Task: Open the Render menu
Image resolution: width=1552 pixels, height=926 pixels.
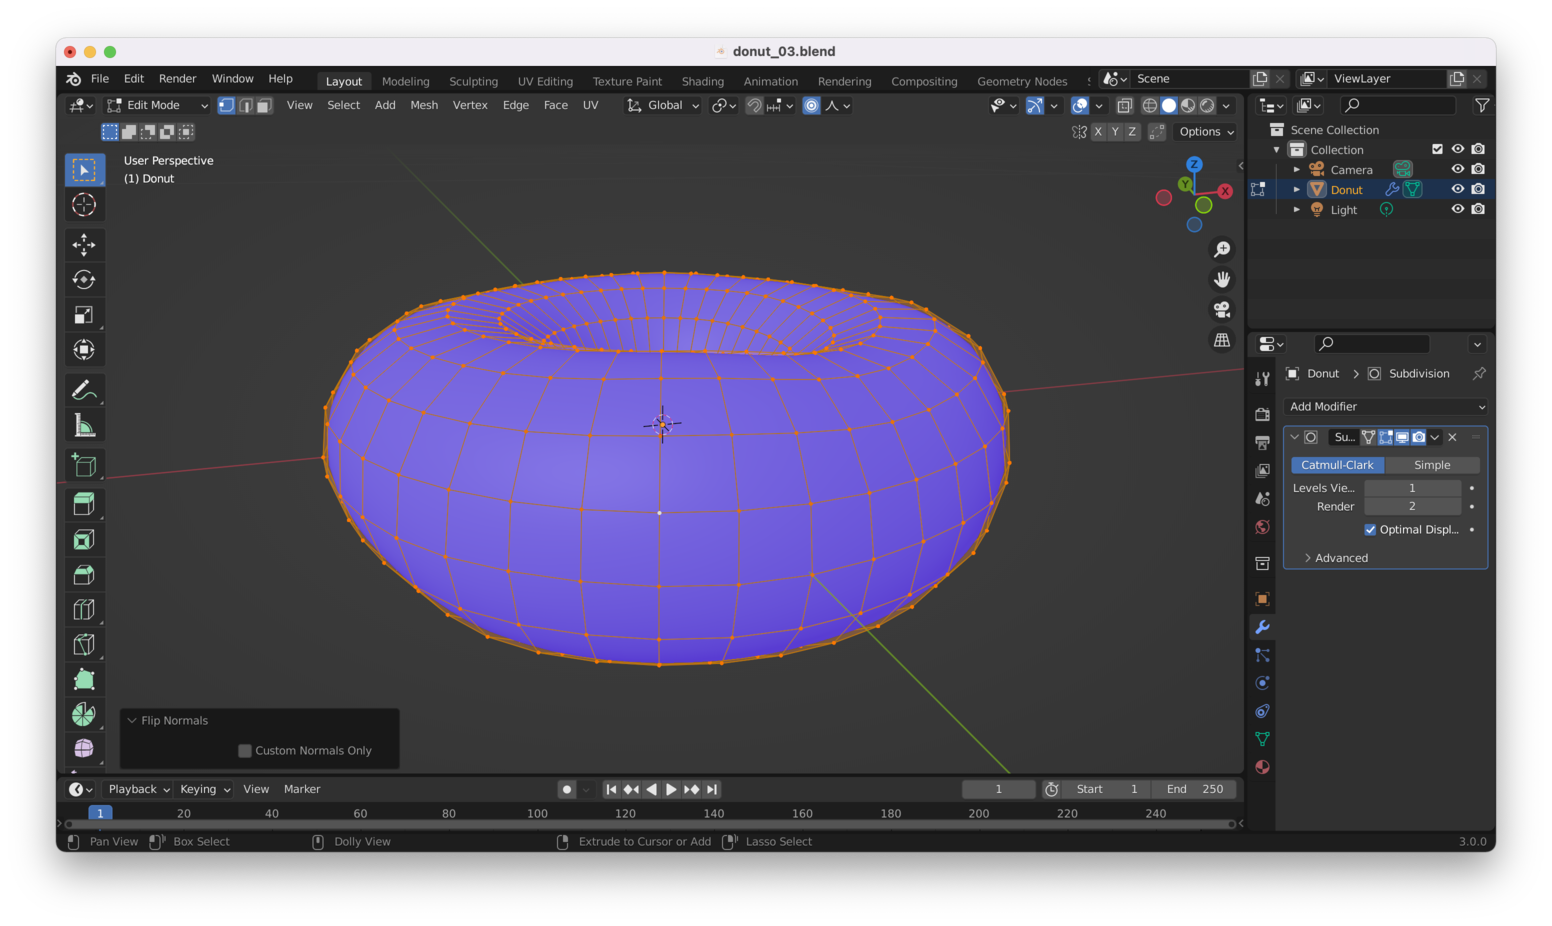Action: (177, 78)
